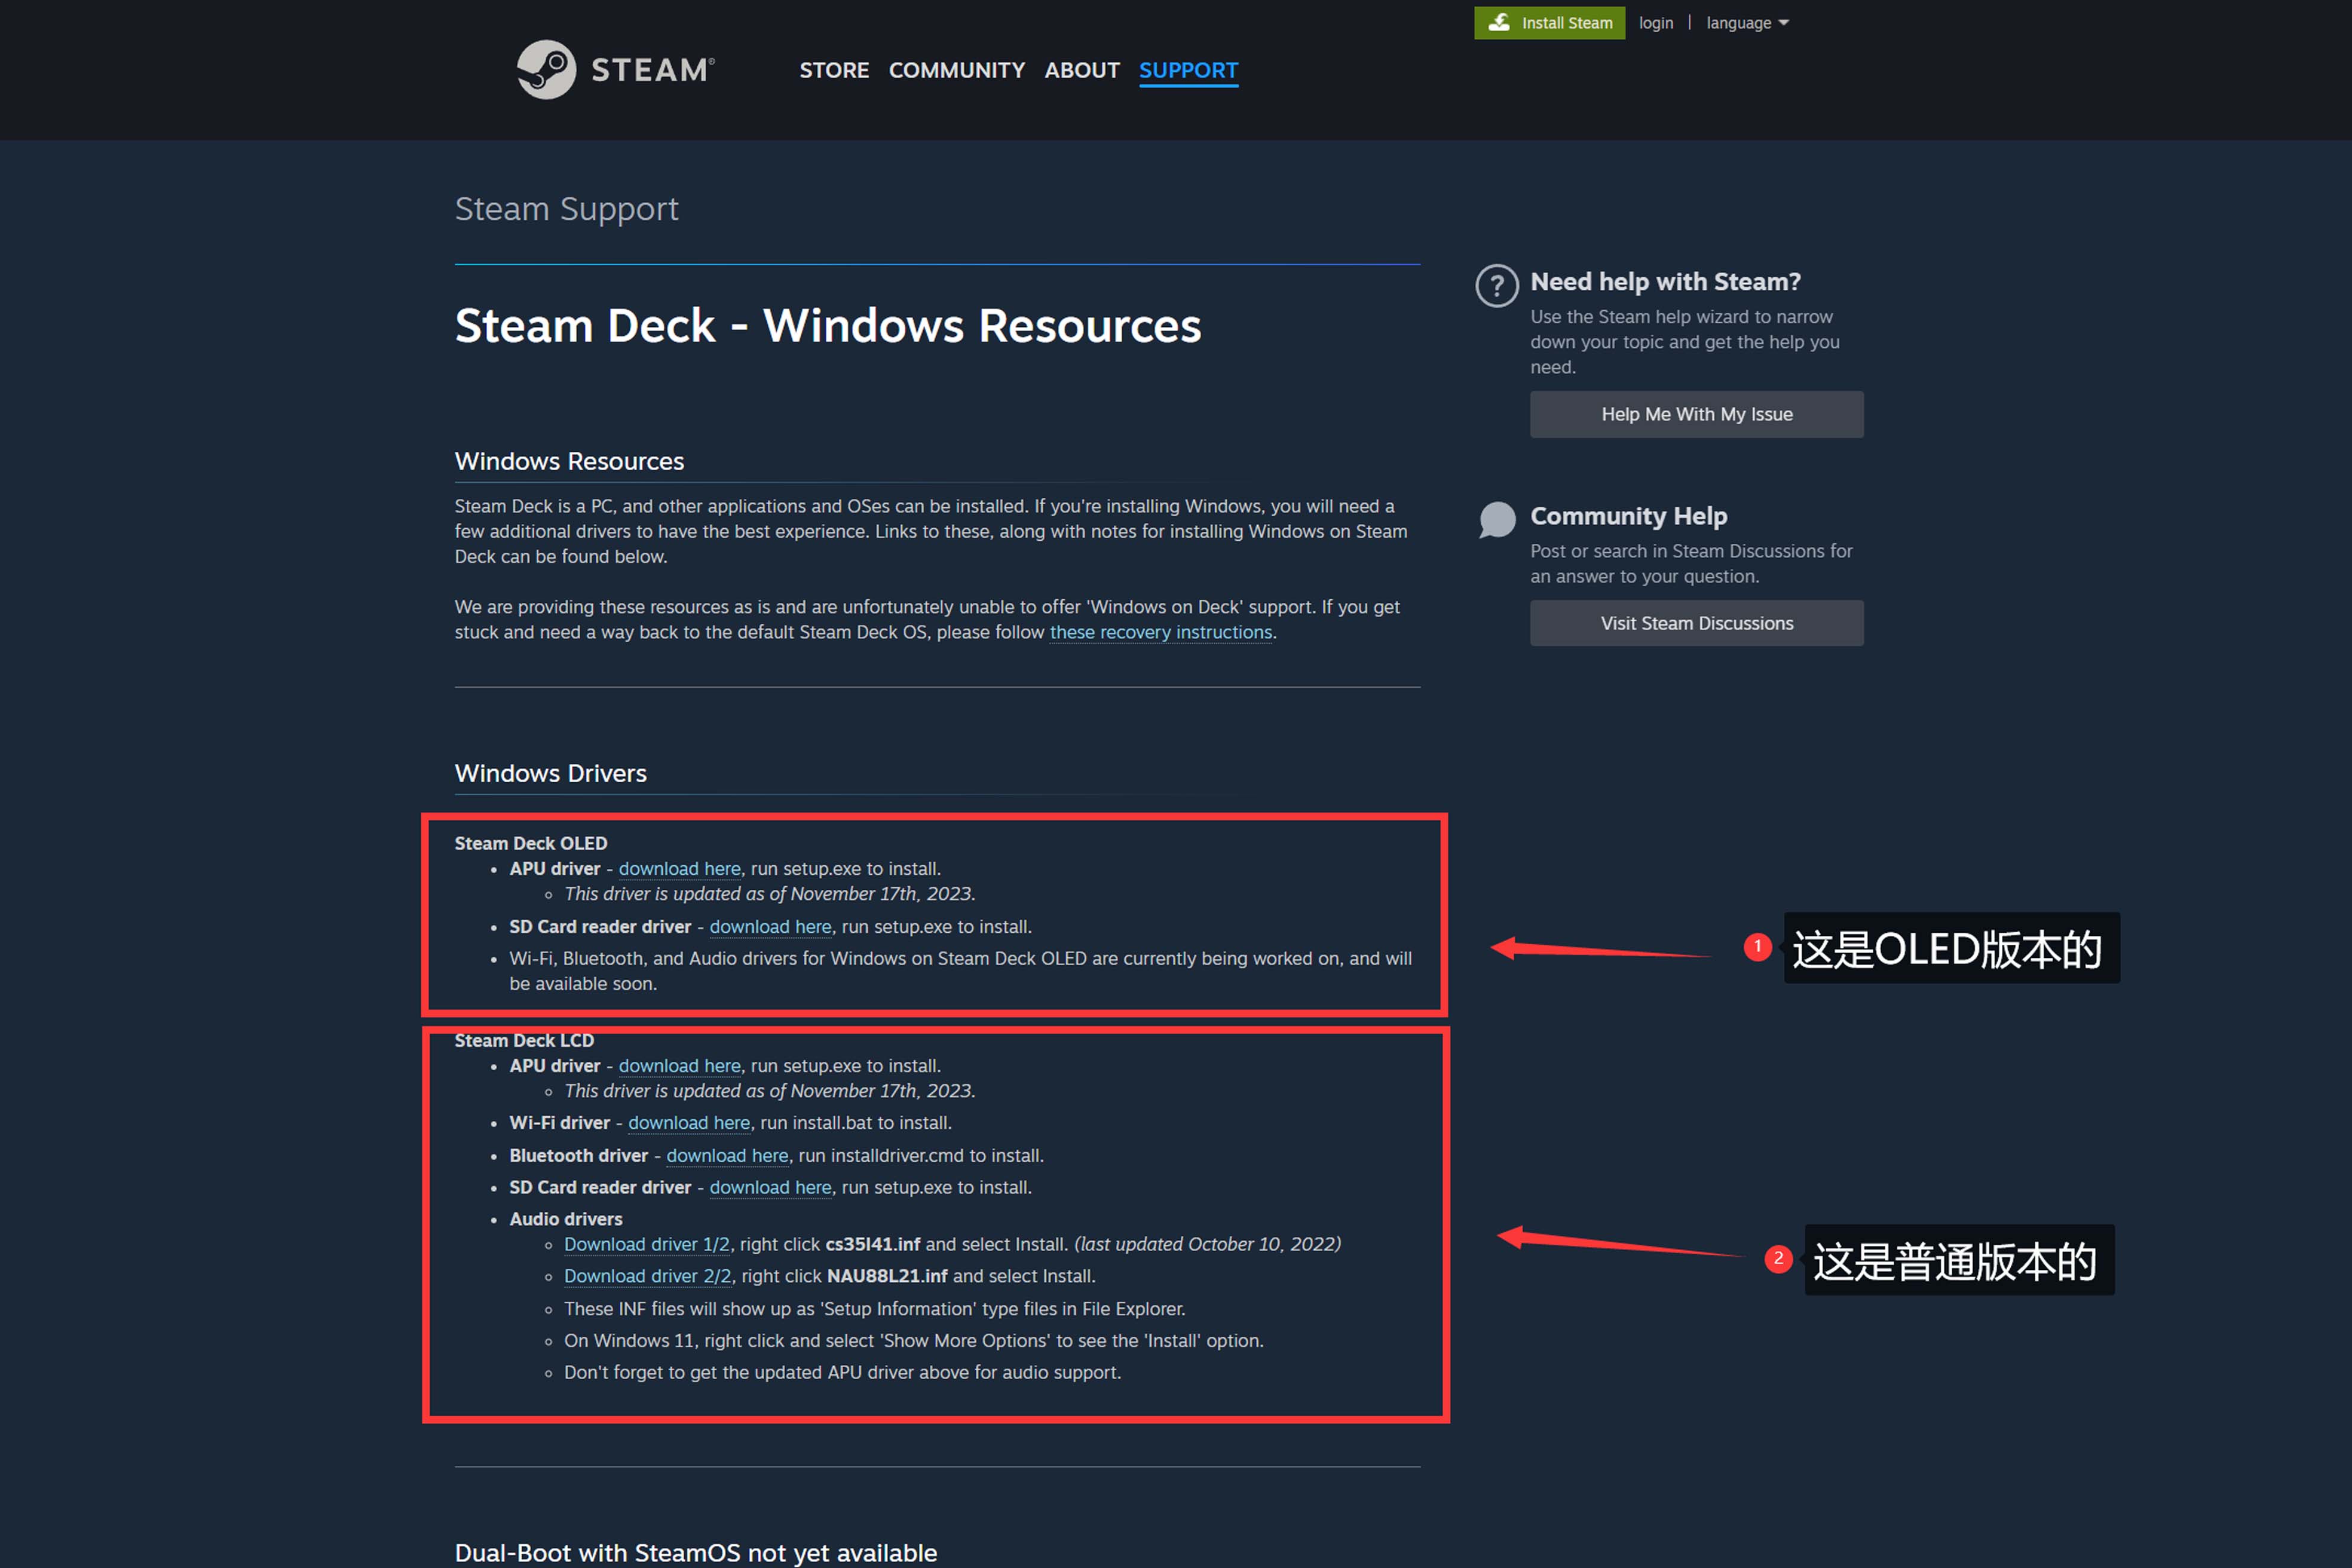Viewport: 2352px width, 1568px height.
Task: Click the question mark help icon
Action: pyautogui.click(x=1497, y=287)
